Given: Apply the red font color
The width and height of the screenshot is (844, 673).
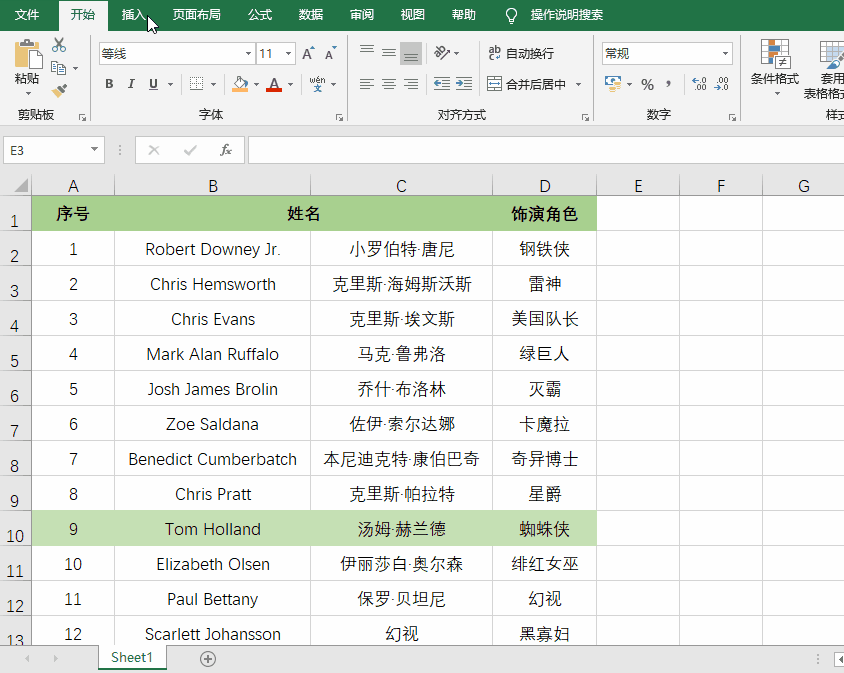Looking at the screenshot, I should pos(274,84).
